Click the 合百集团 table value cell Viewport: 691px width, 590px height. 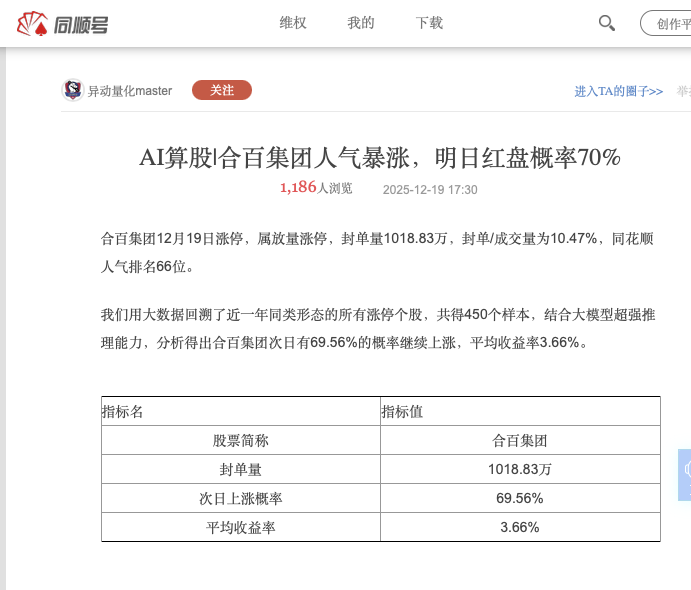[x=520, y=440]
